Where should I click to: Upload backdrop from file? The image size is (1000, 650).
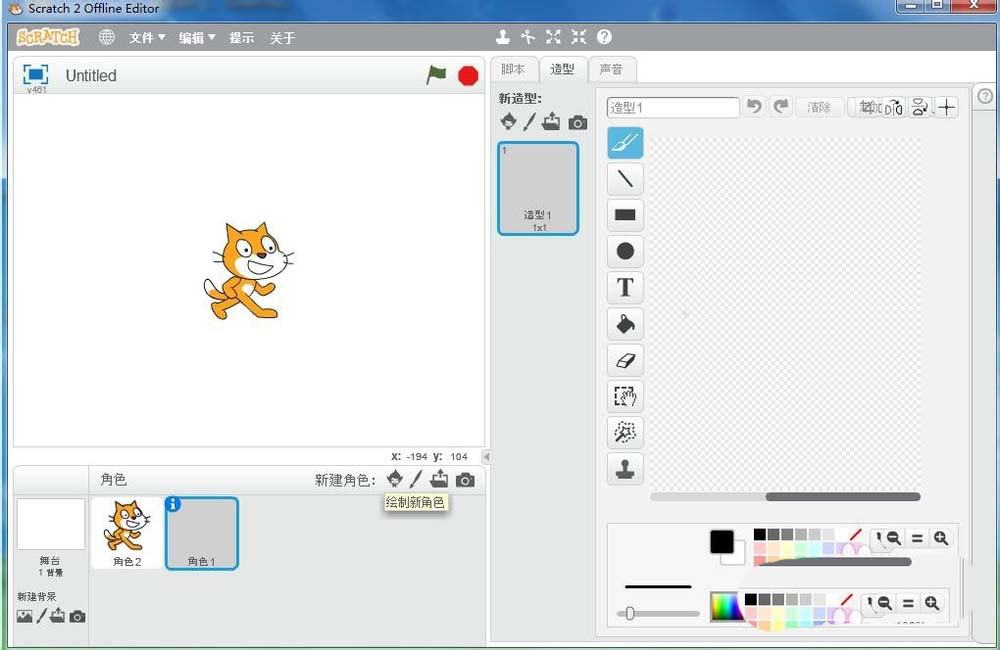pyautogui.click(x=57, y=616)
